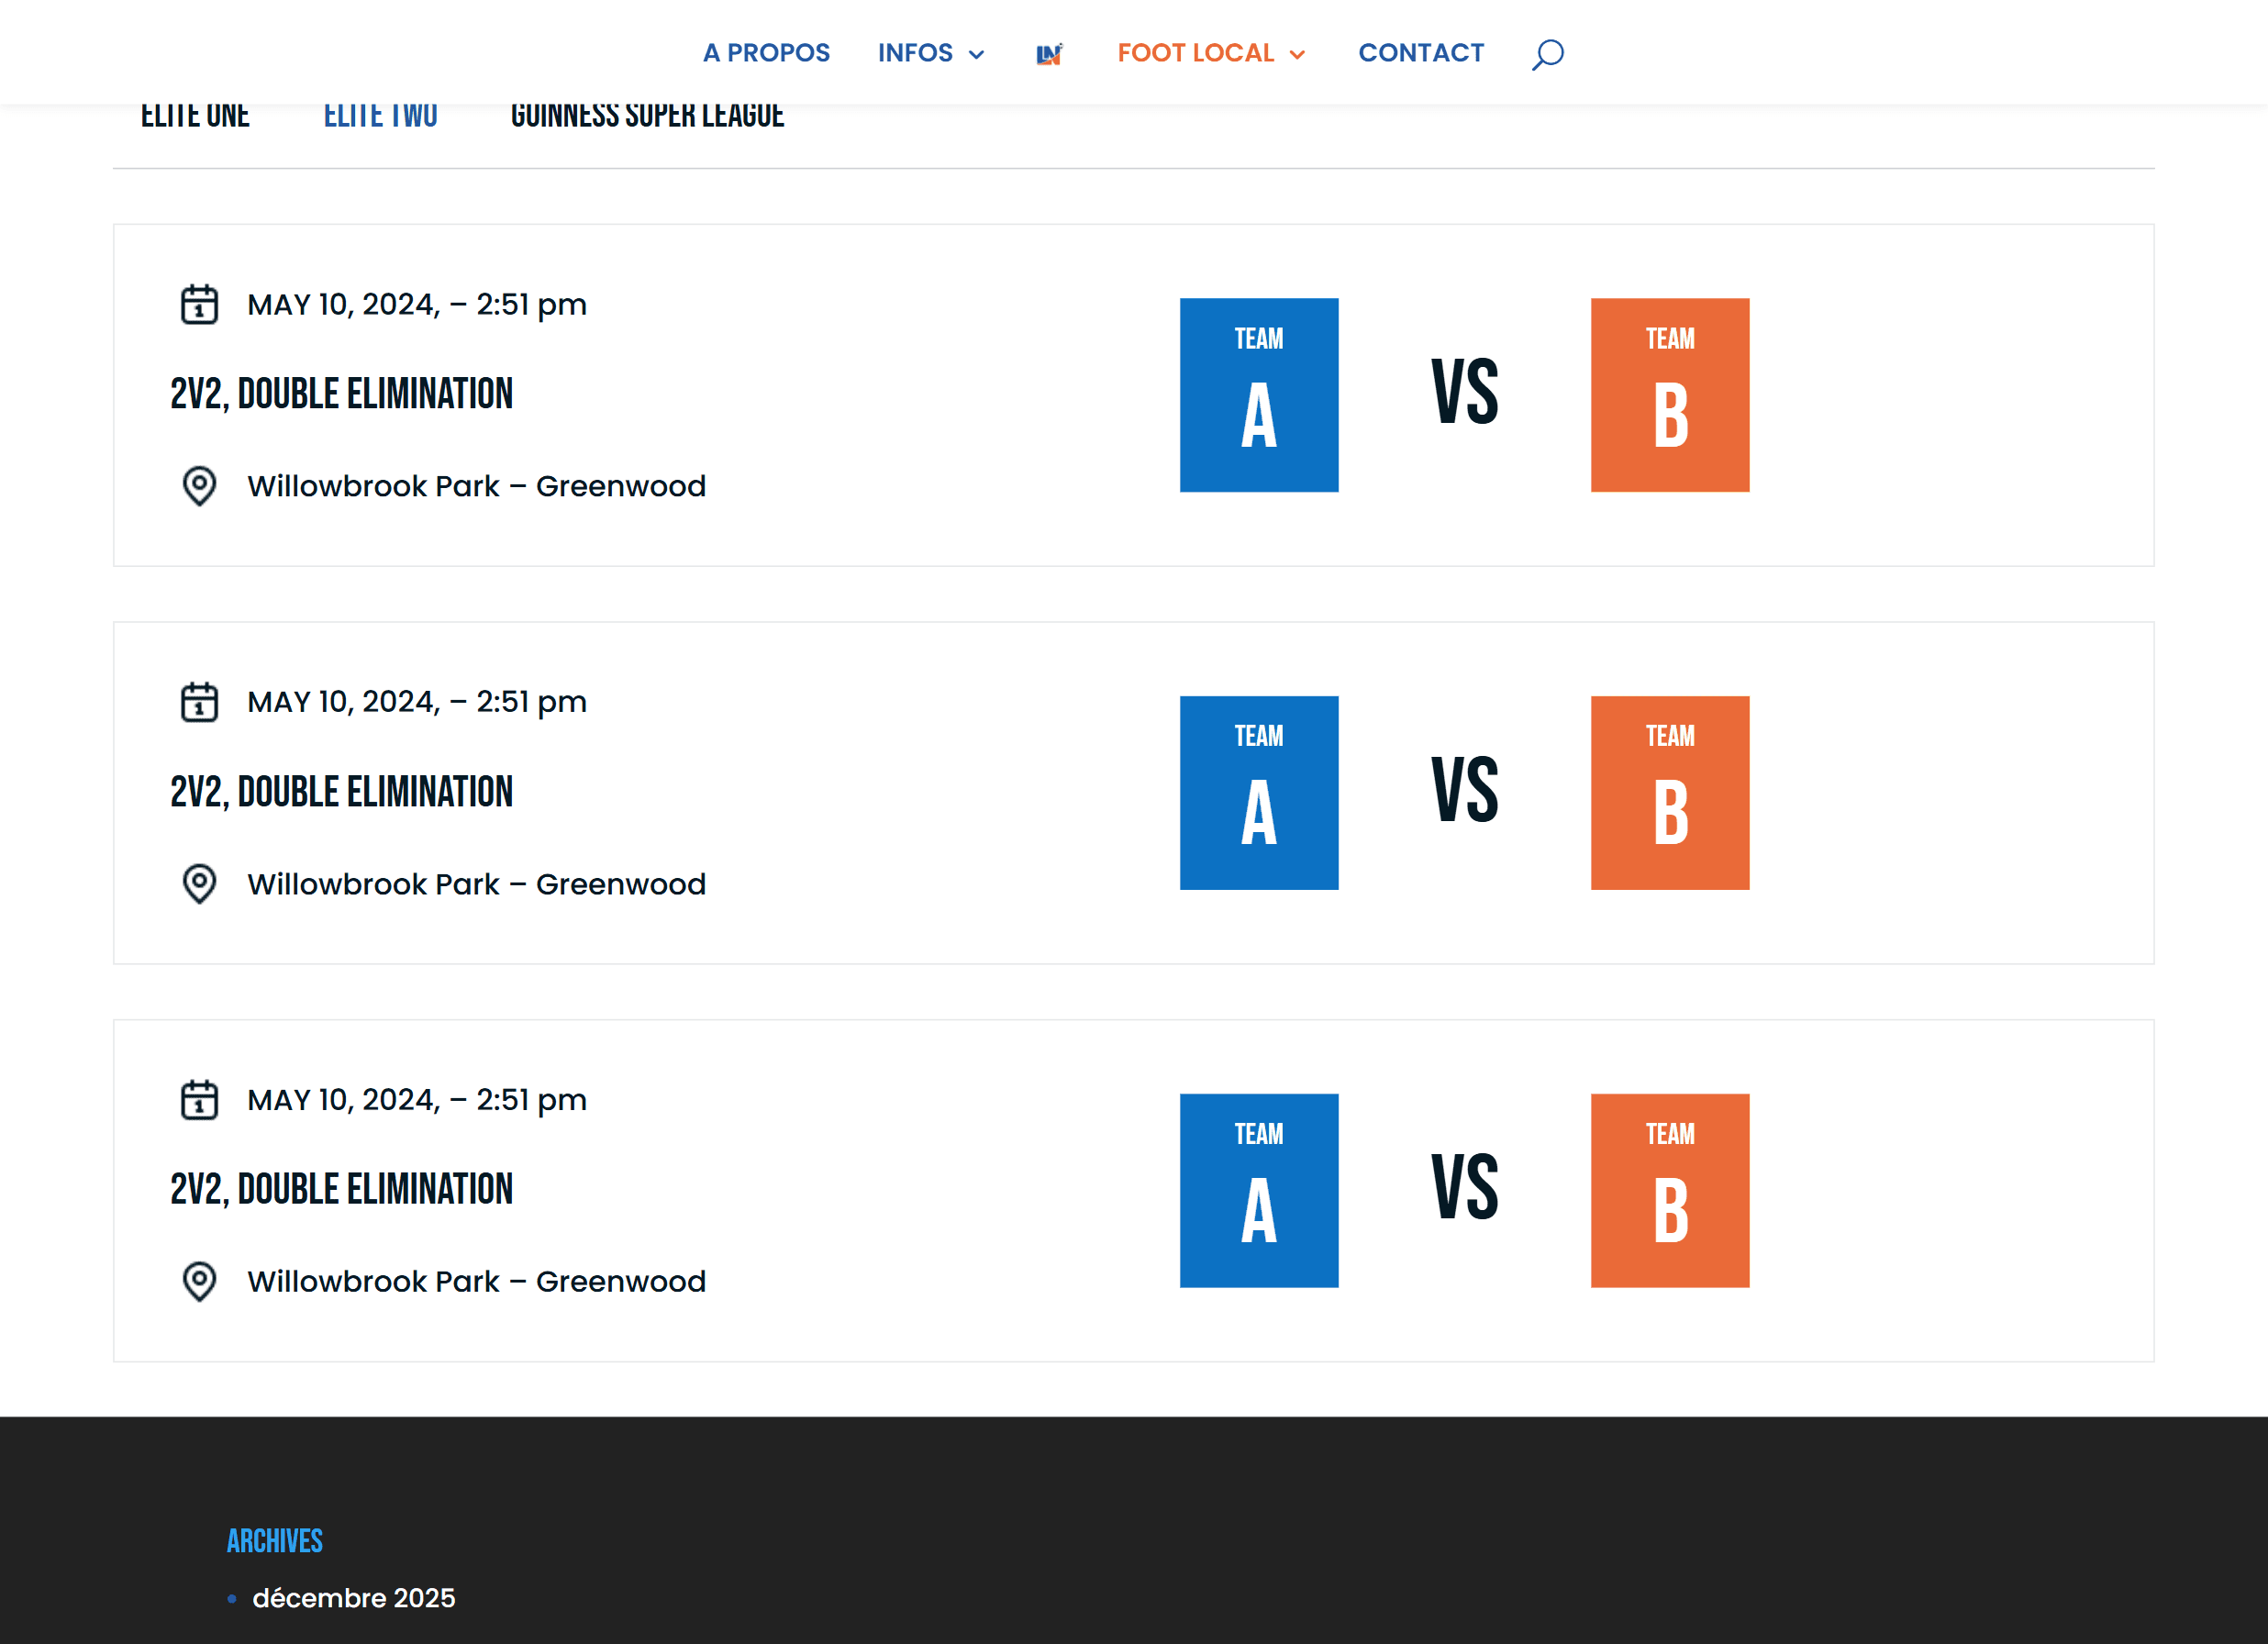Image resolution: width=2268 pixels, height=1644 pixels.
Task: Click location pin icon of second match
Action: [x=199, y=884]
